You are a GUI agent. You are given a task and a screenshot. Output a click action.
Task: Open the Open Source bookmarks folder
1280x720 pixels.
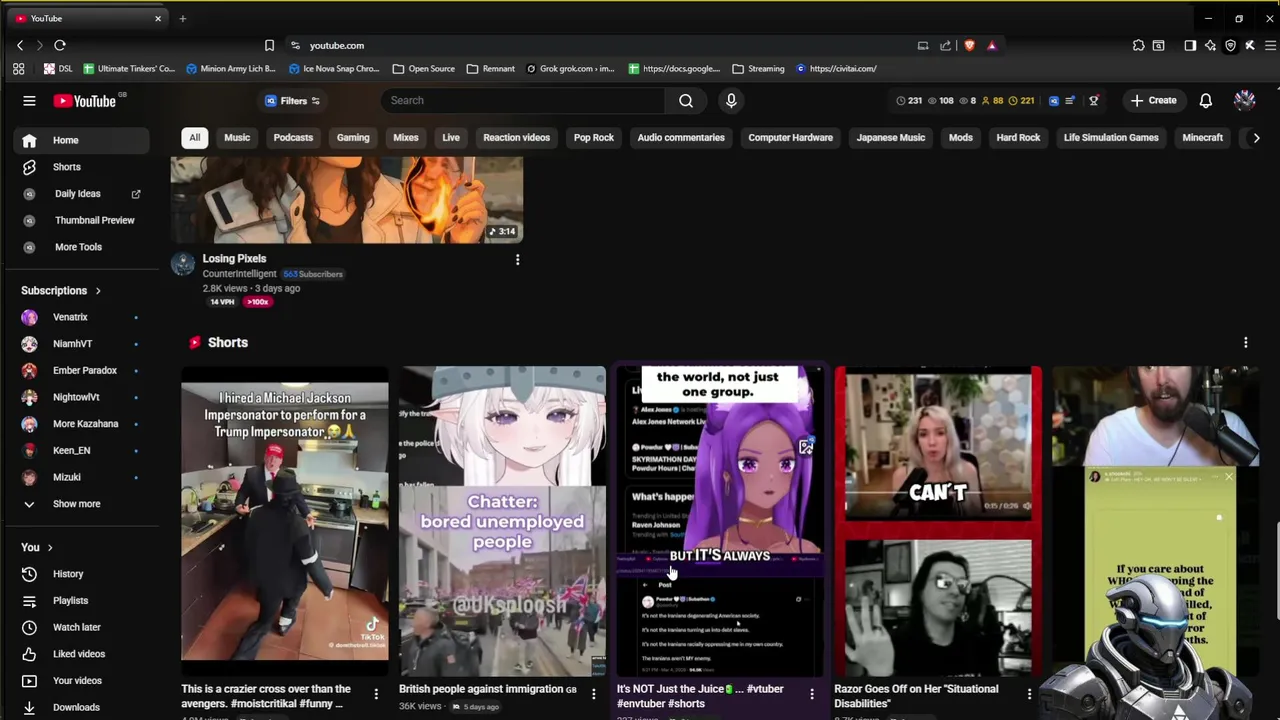coord(424,69)
